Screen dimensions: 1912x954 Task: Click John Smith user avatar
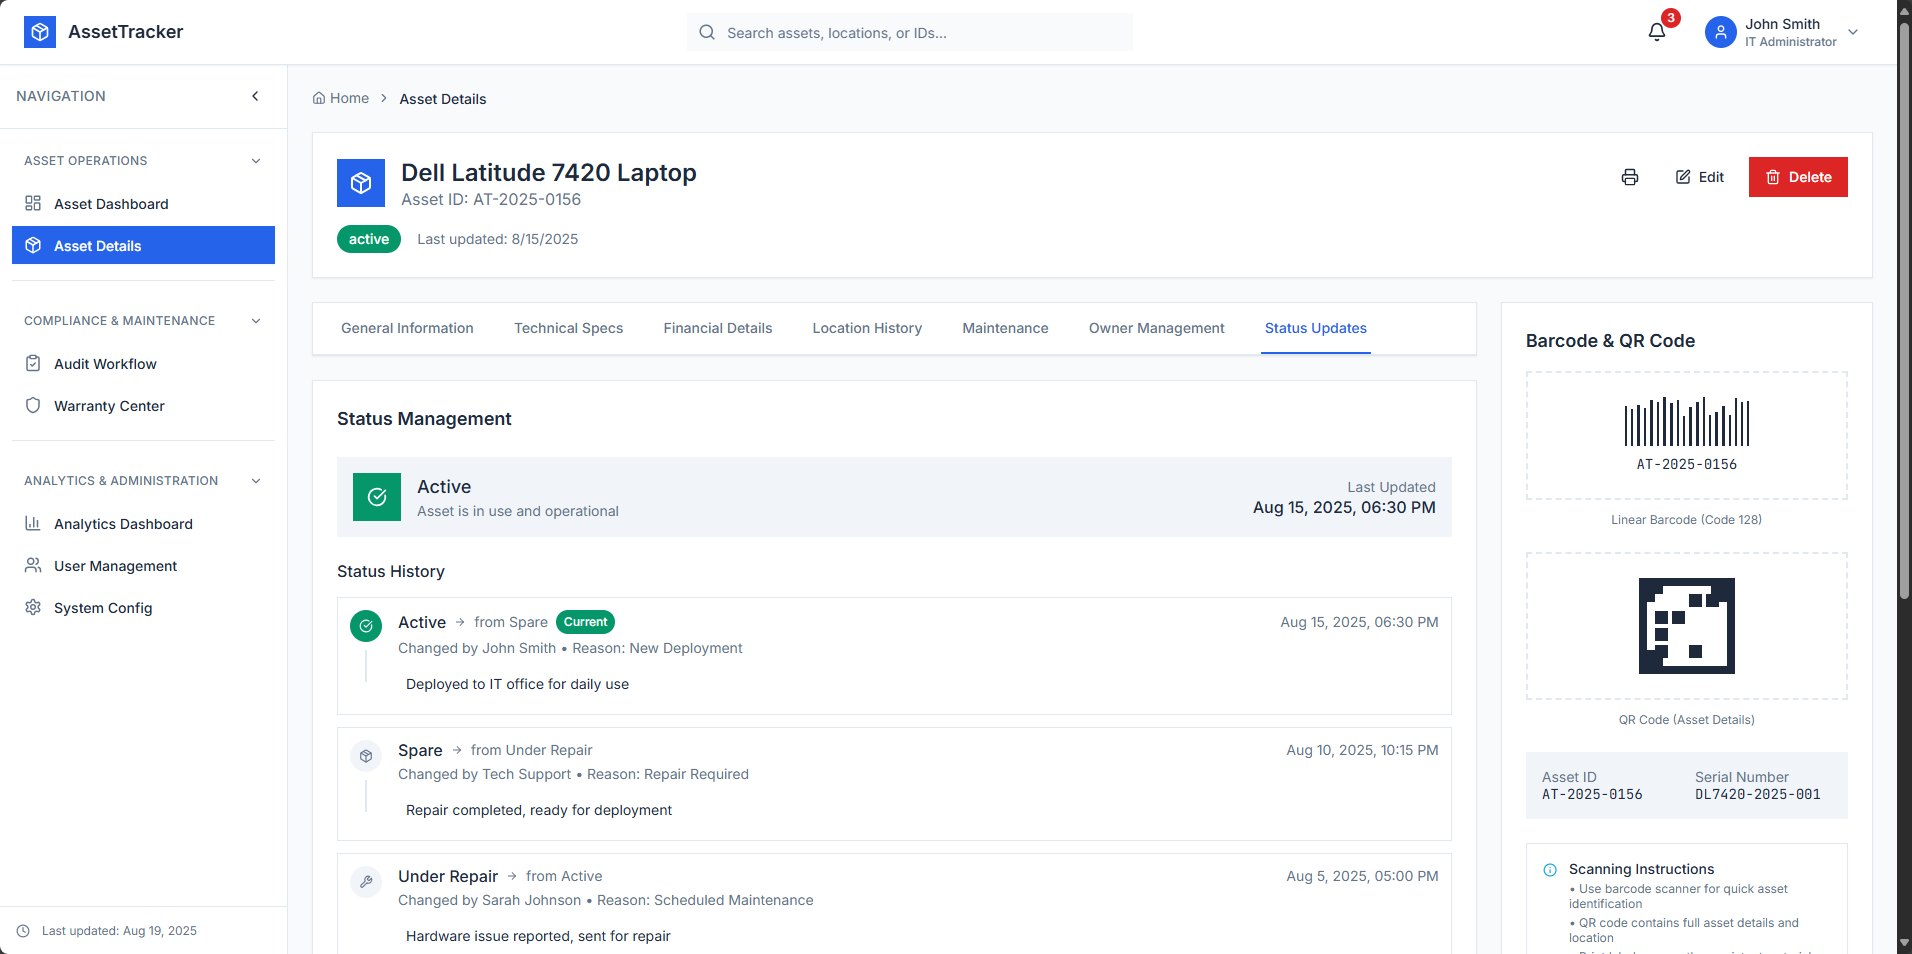(x=1720, y=32)
